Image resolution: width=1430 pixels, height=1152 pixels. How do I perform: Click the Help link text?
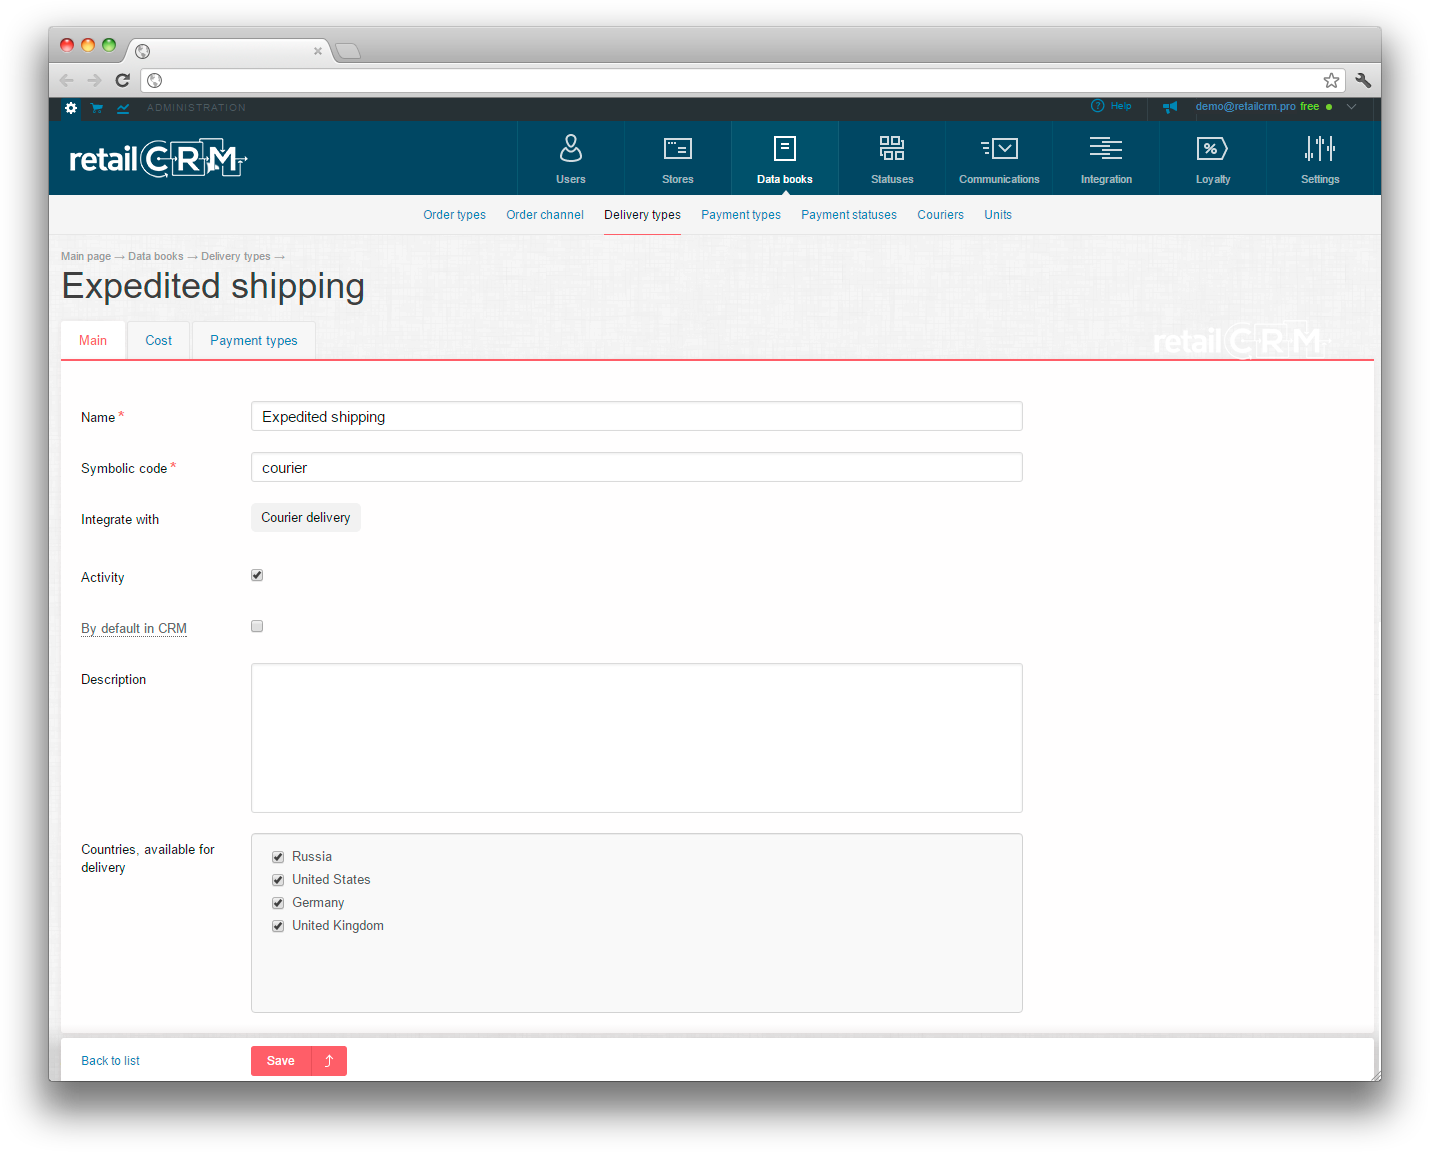click(x=1121, y=106)
